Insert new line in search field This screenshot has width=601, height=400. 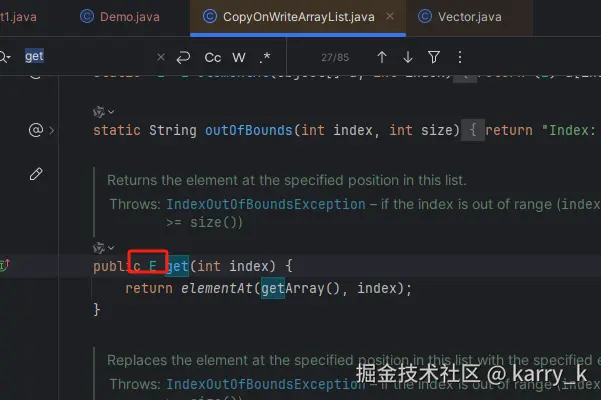tap(183, 57)
